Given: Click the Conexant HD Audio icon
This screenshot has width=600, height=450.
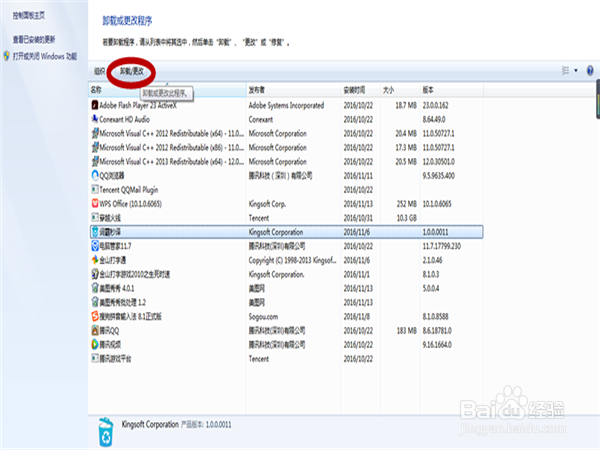Looking at the screenshot, I should 95,119.
